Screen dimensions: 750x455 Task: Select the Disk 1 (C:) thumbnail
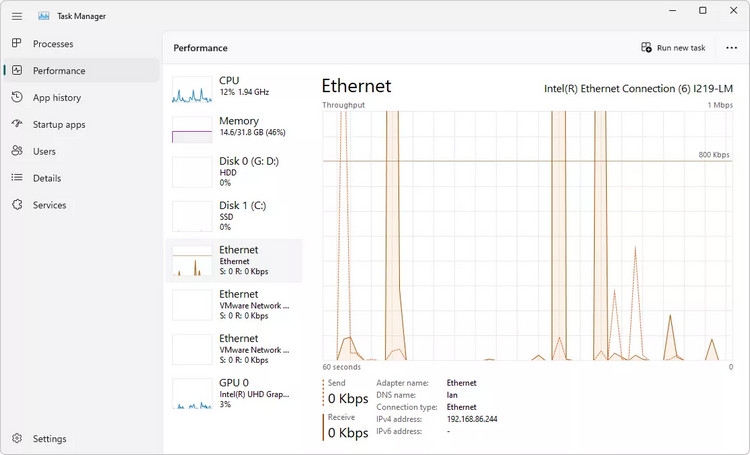tap(192, 216)
